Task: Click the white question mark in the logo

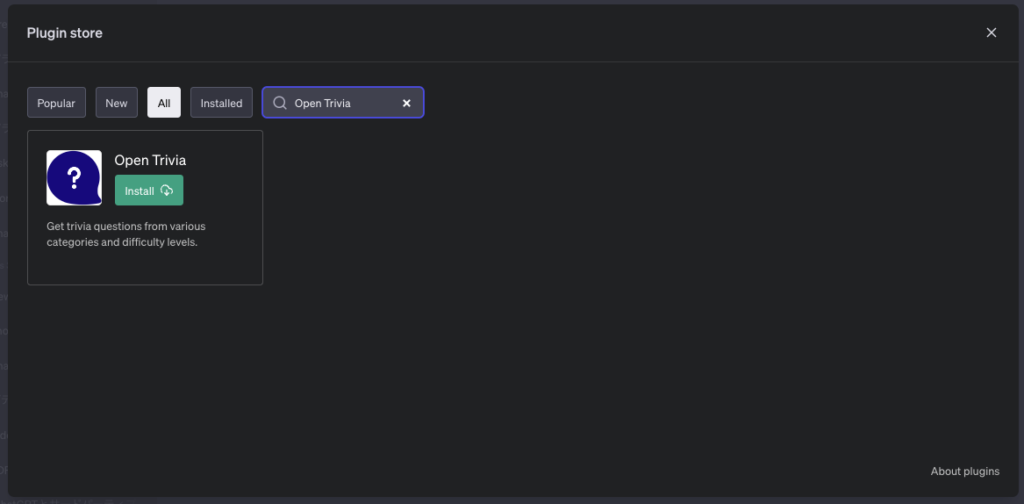Action: pyautogui.click(x=73, y=178)
